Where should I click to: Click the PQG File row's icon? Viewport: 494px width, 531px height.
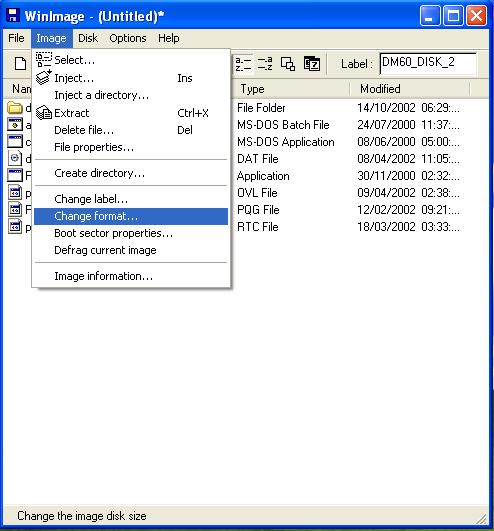point(15,210)
